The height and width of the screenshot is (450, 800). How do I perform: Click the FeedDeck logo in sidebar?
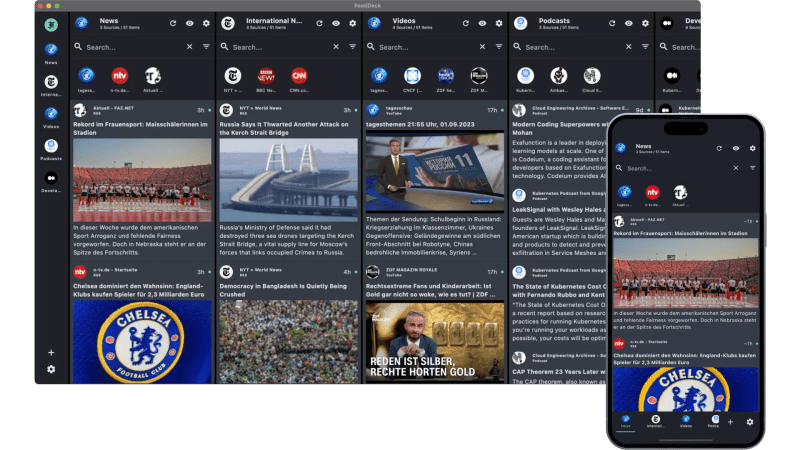click(x=51, y=24)
